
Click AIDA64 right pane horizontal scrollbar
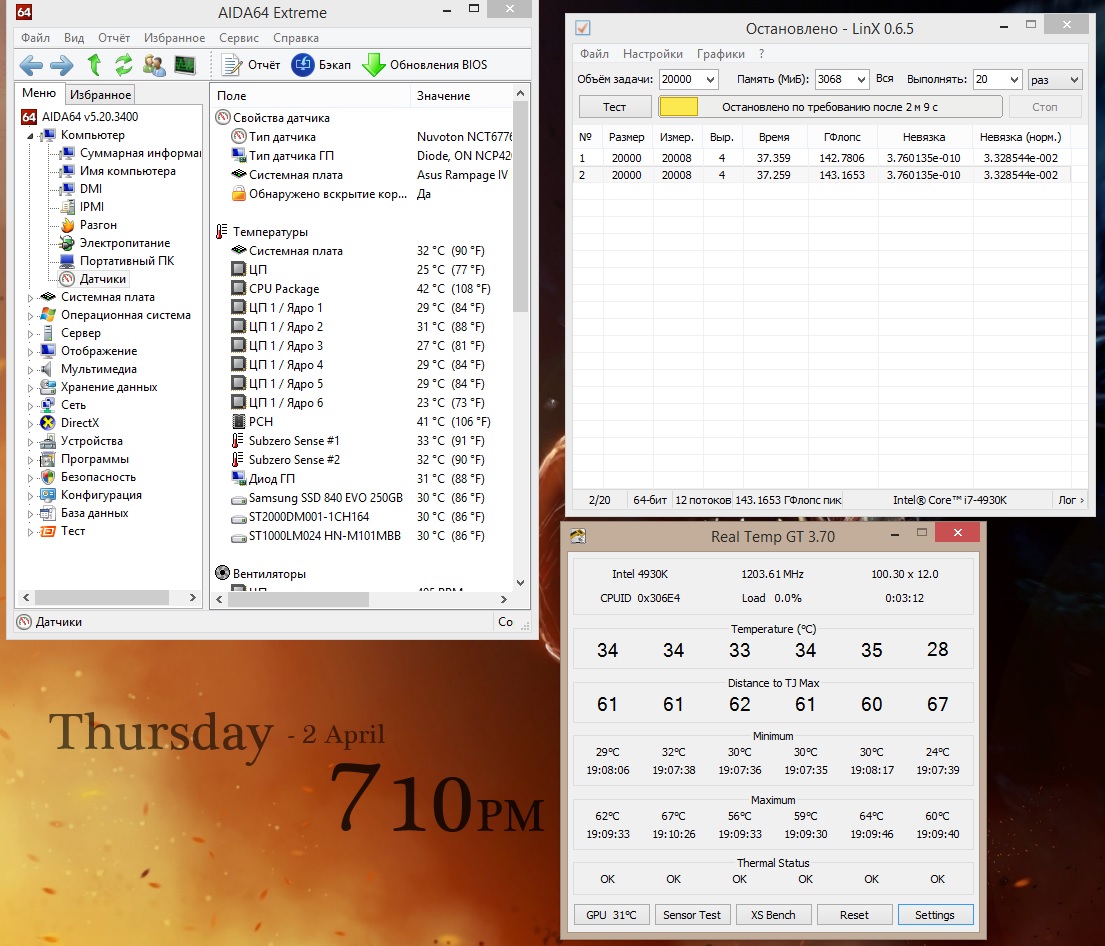click(x=297, y=599)
